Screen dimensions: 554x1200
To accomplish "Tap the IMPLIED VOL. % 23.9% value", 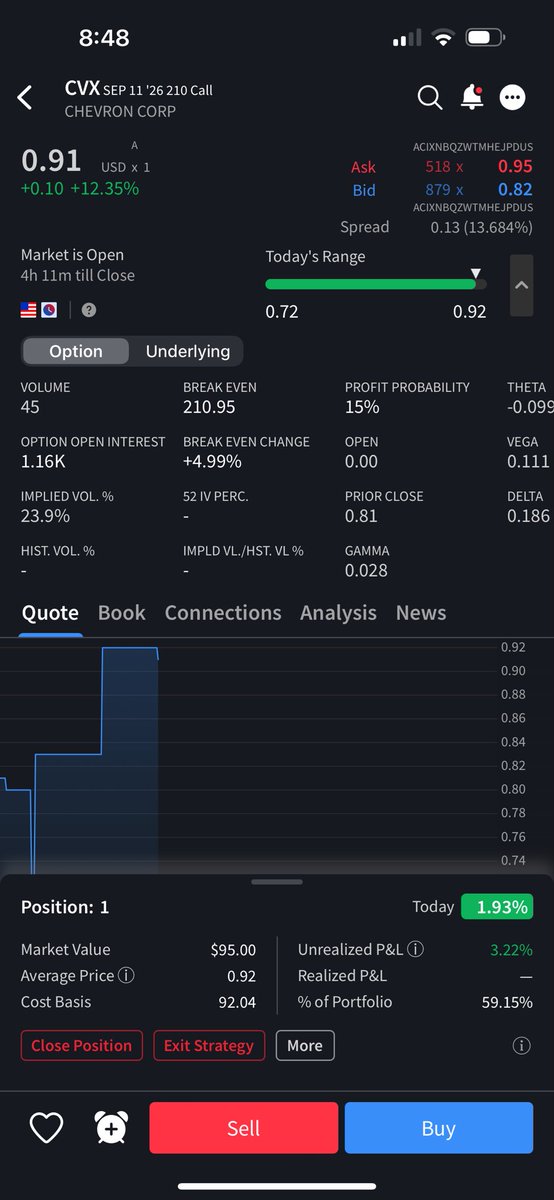I will pyautogui.click(x=45, y=516).
